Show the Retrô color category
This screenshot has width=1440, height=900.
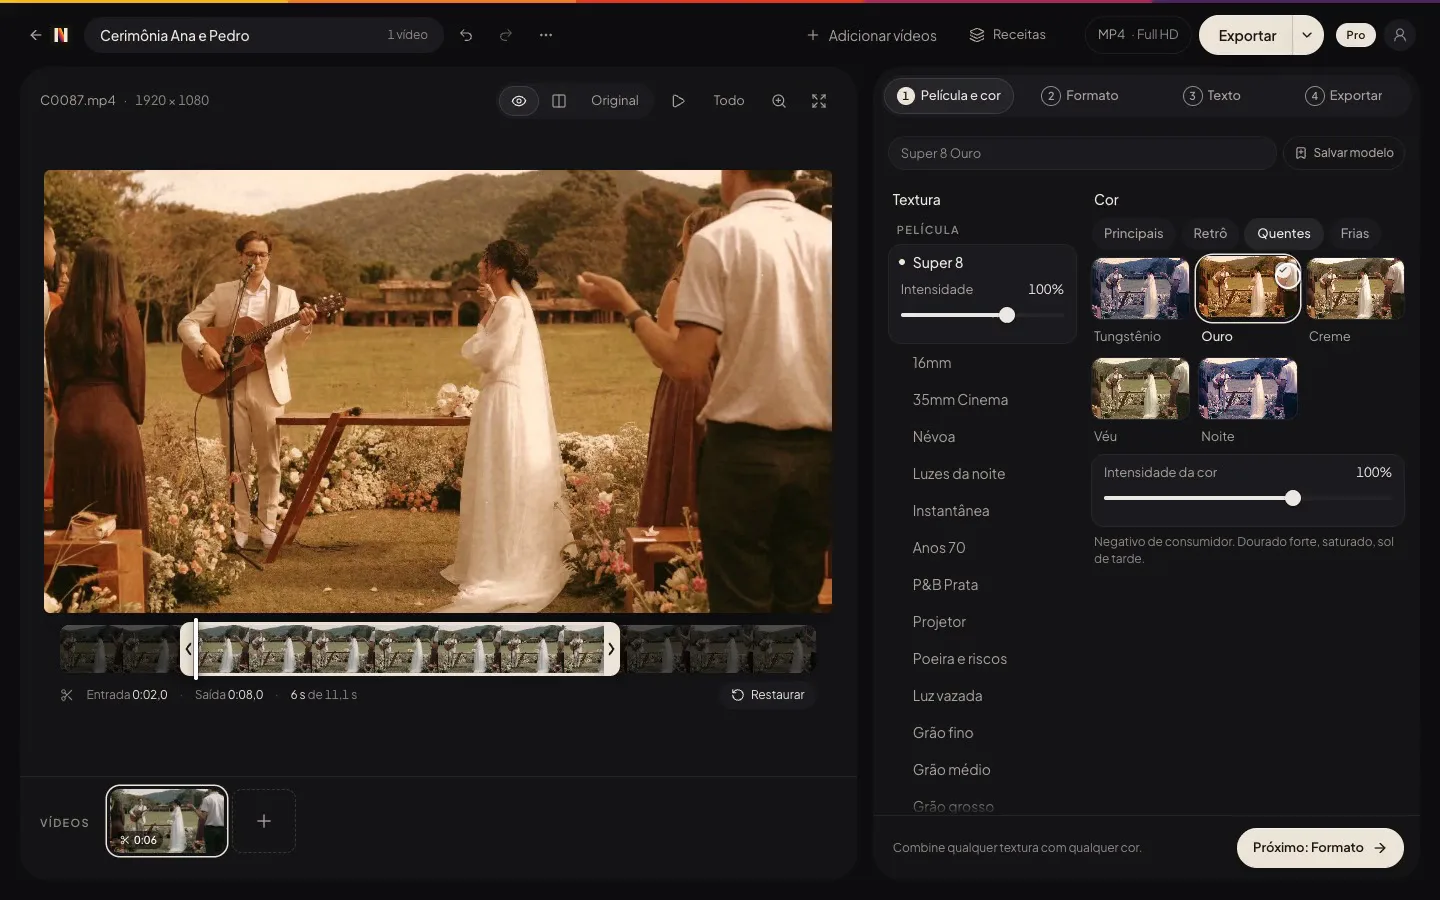coord(1210,234)
